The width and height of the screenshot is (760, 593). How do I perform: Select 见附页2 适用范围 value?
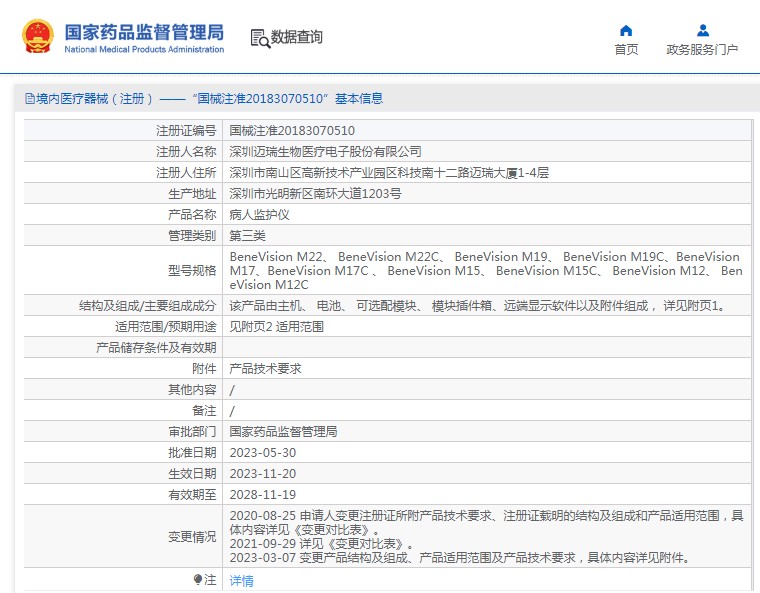[x=276, y=326]
